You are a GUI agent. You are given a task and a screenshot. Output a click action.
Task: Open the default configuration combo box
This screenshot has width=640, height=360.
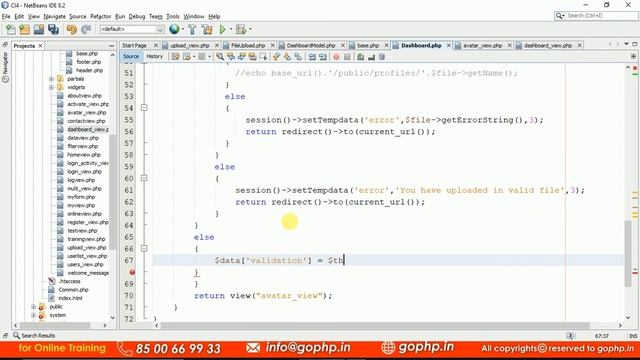pos(131,29)
